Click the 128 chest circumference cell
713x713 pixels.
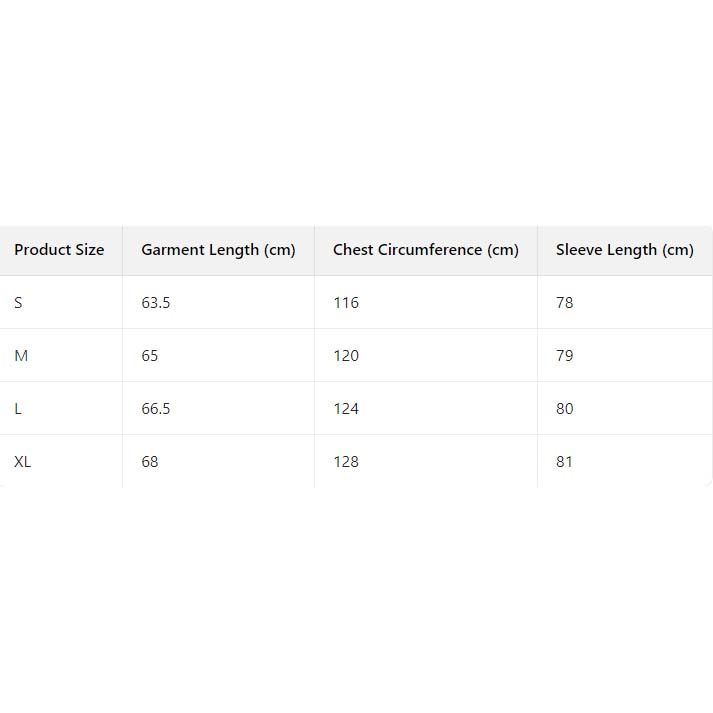click(x=346, y=462)
